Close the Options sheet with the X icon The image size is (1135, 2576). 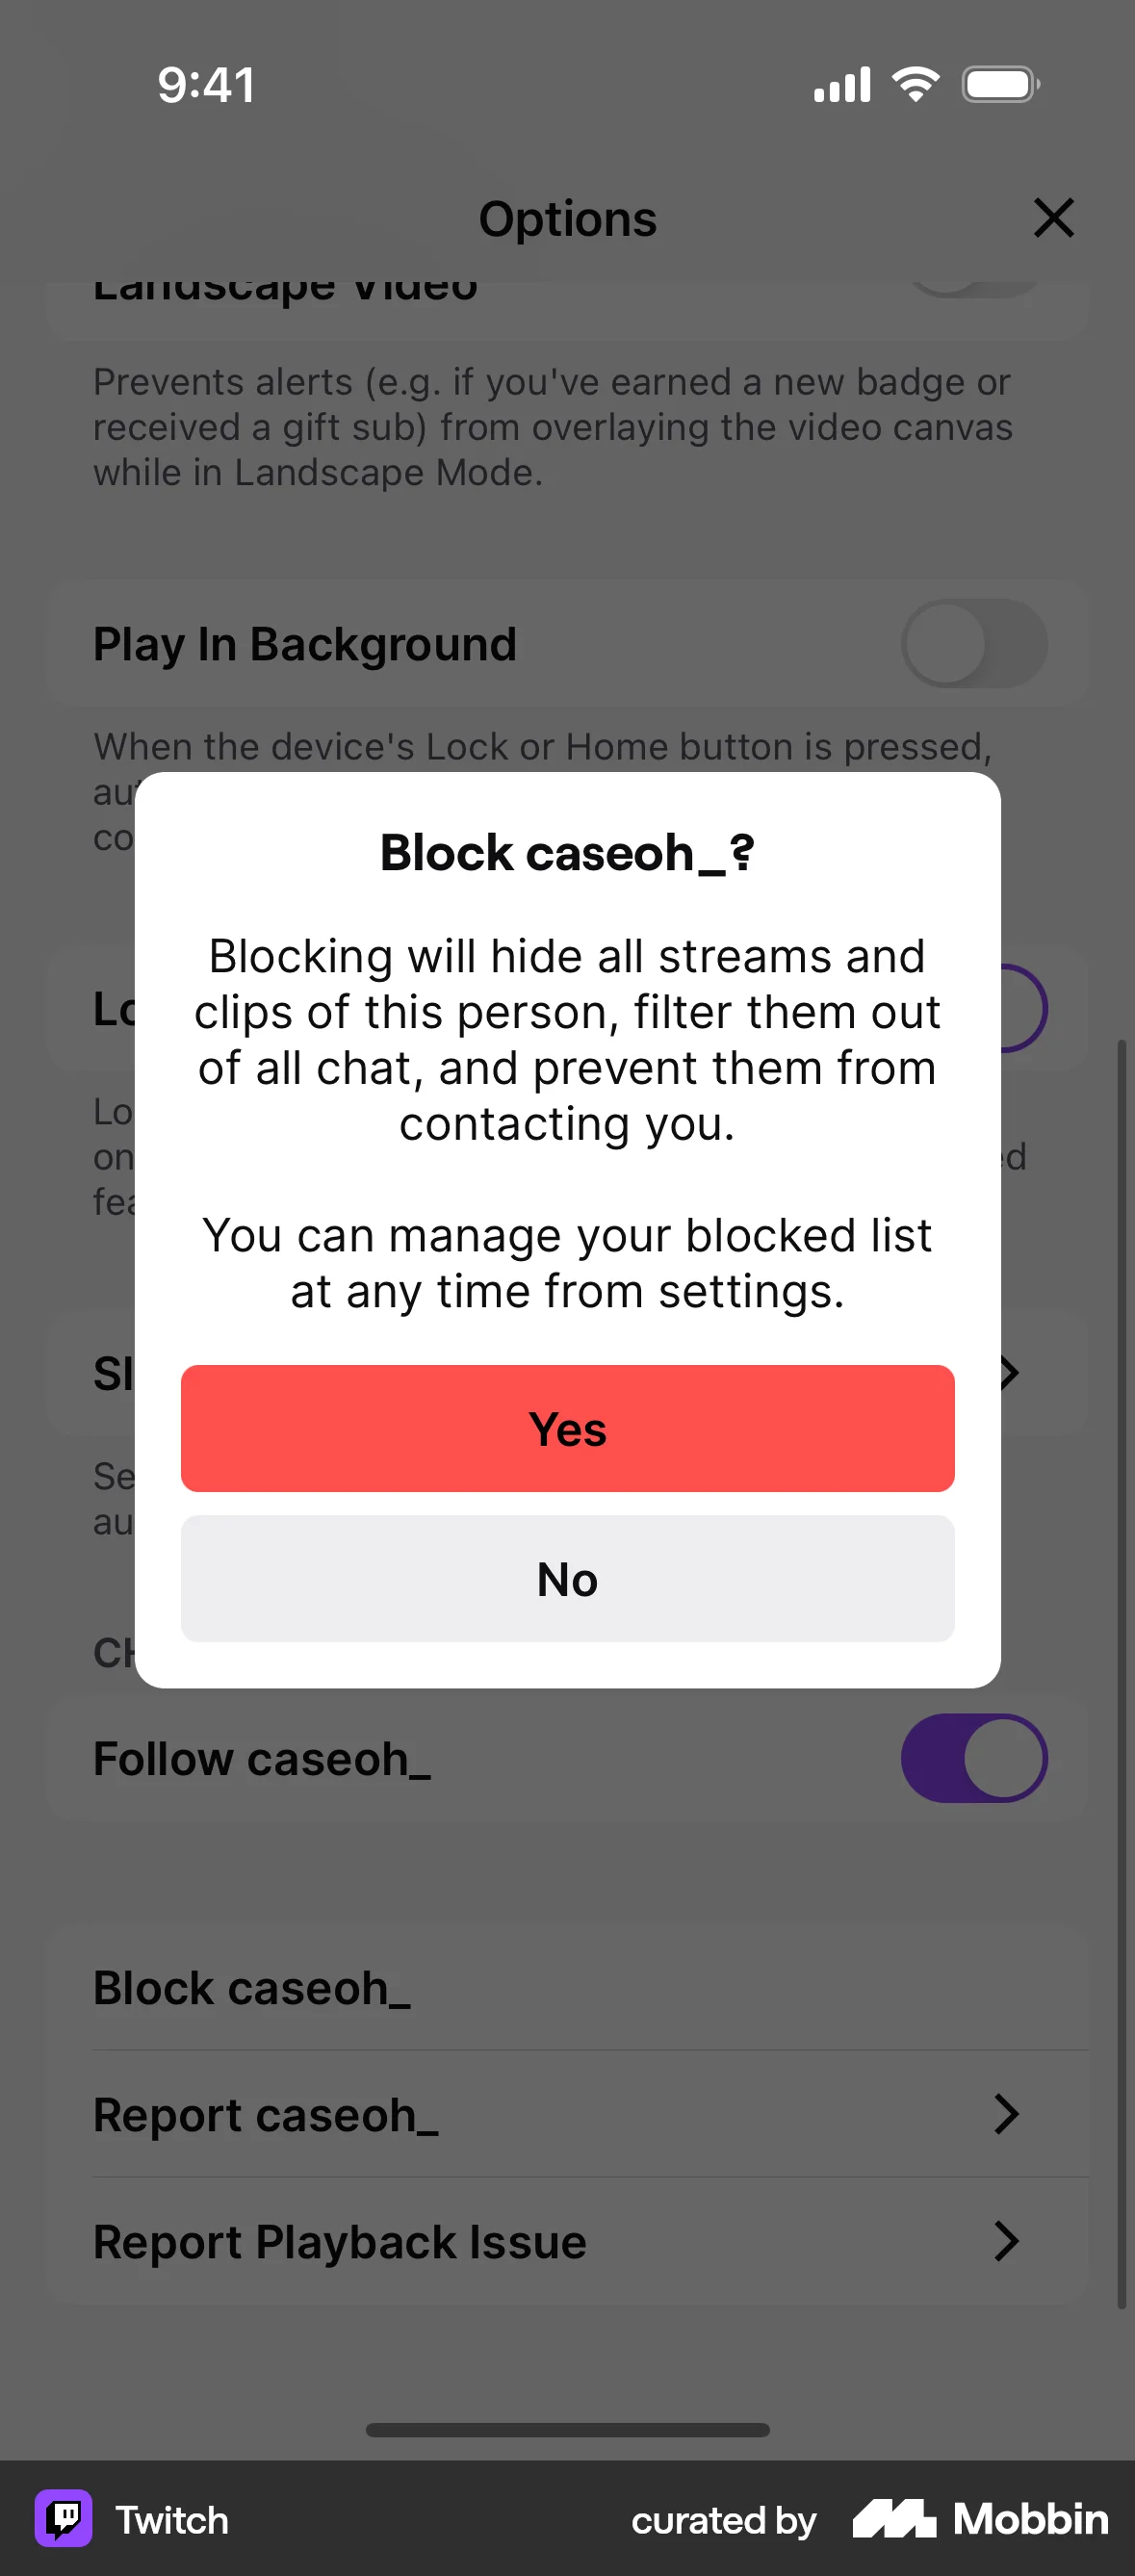[1054, 219]
